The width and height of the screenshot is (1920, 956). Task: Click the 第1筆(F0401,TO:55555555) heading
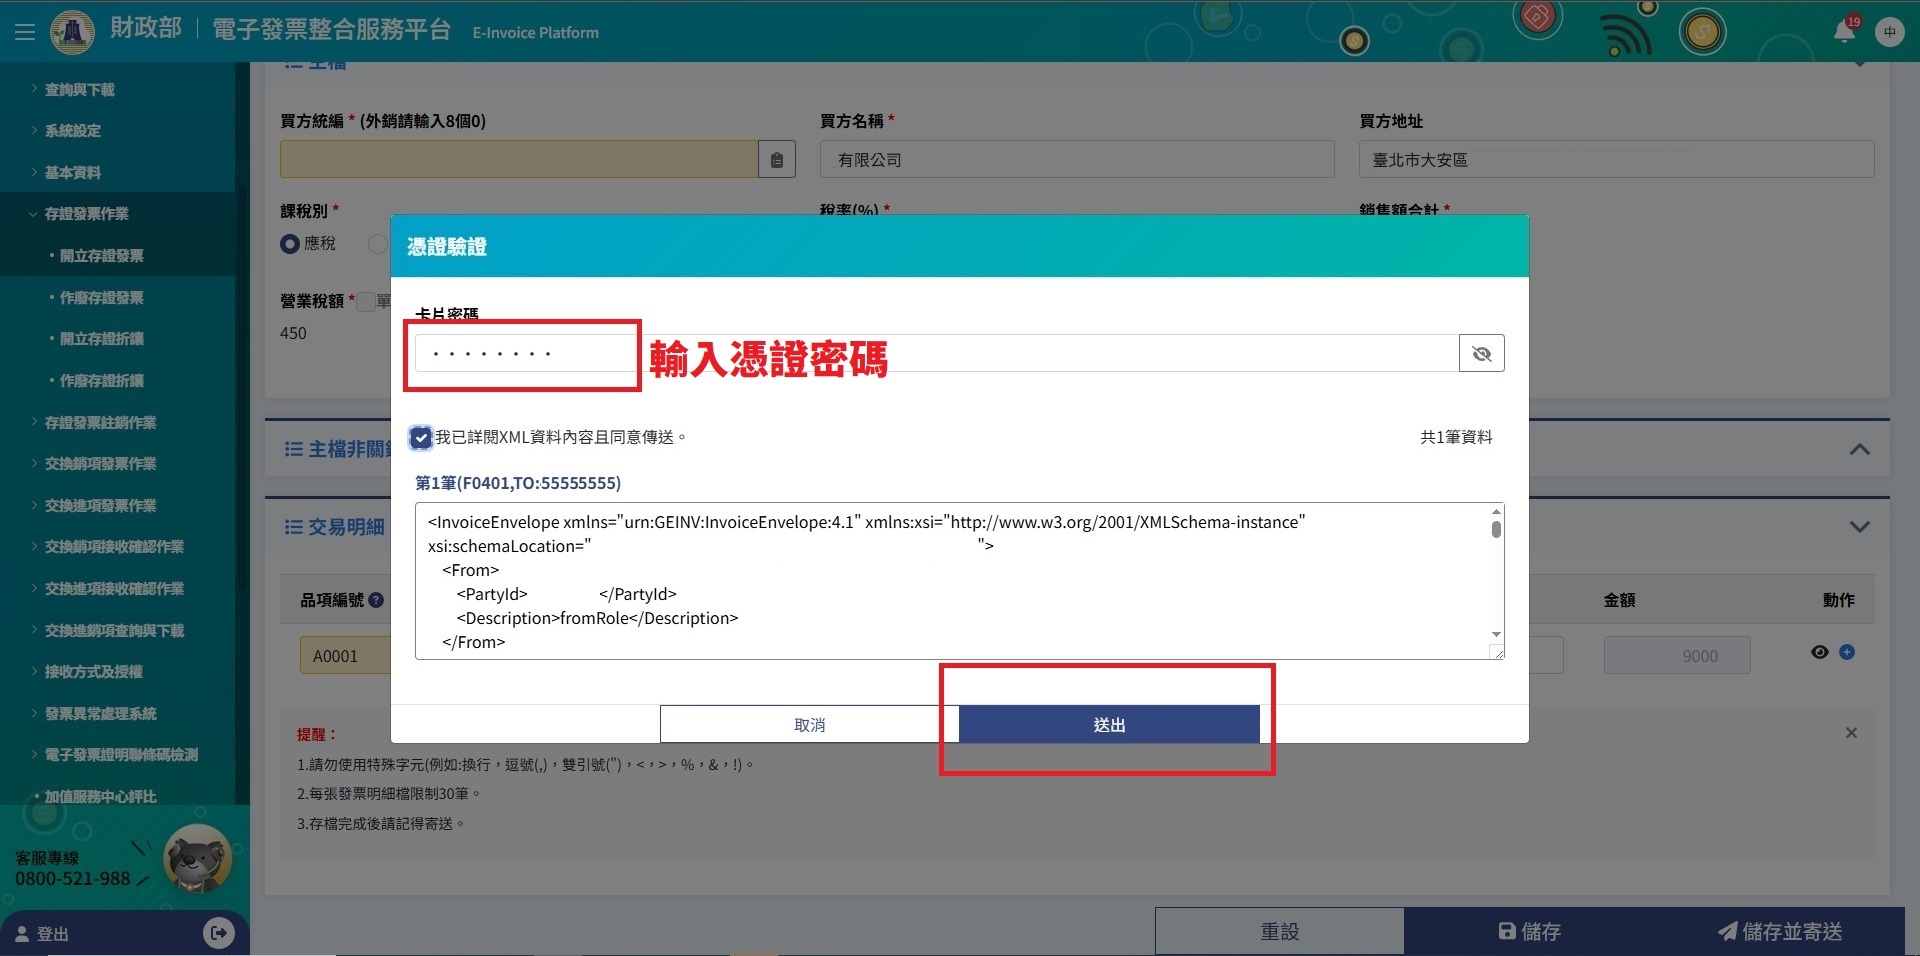518,483
